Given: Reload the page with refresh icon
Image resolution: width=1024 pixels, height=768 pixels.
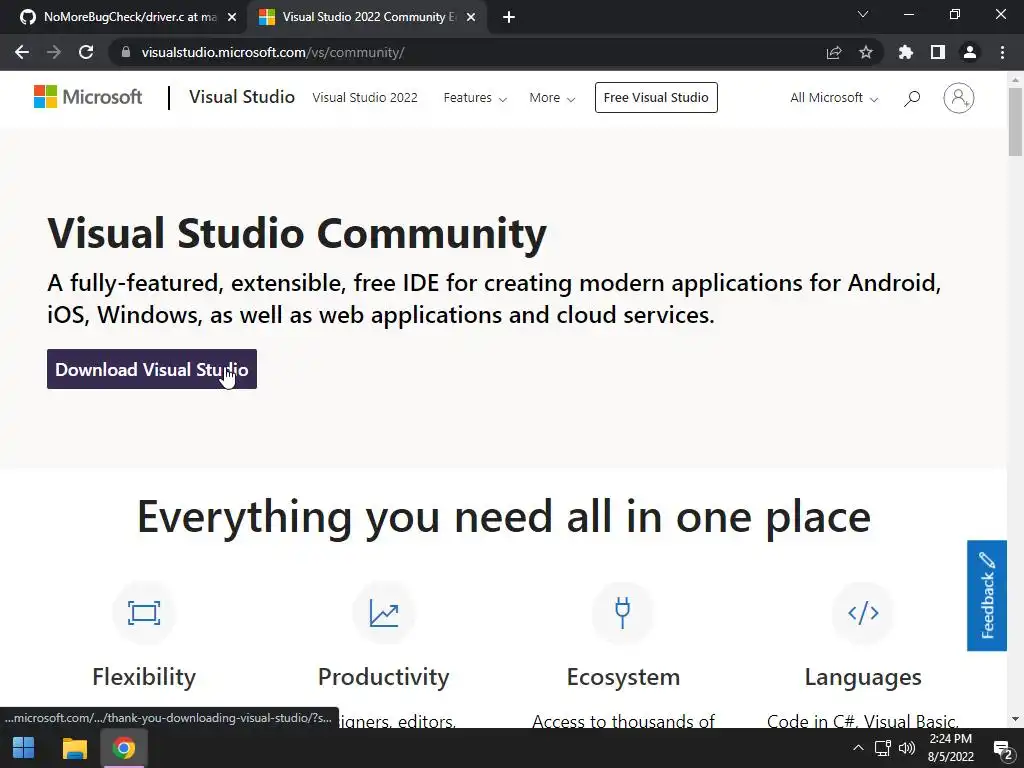Looking at the screenshot, I should pyautogui.click(x=86, y=52).
